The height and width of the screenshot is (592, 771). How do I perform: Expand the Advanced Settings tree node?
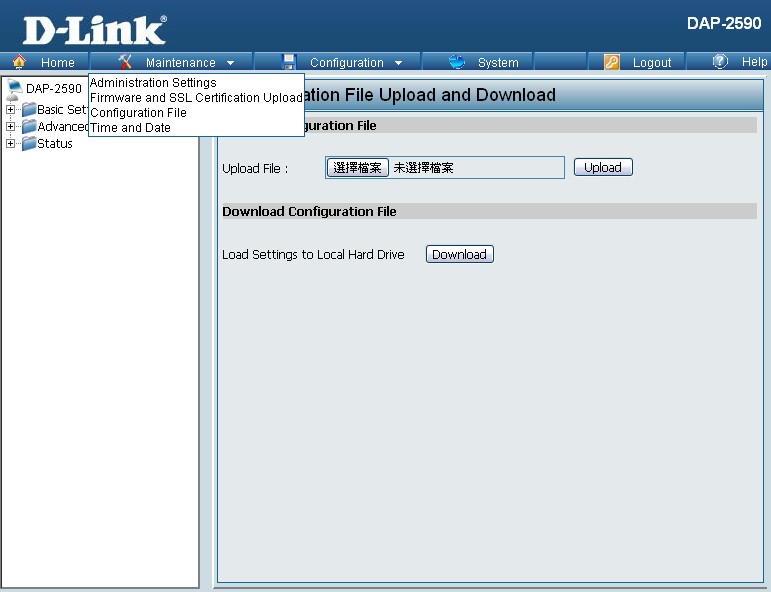tap(10, 126)
